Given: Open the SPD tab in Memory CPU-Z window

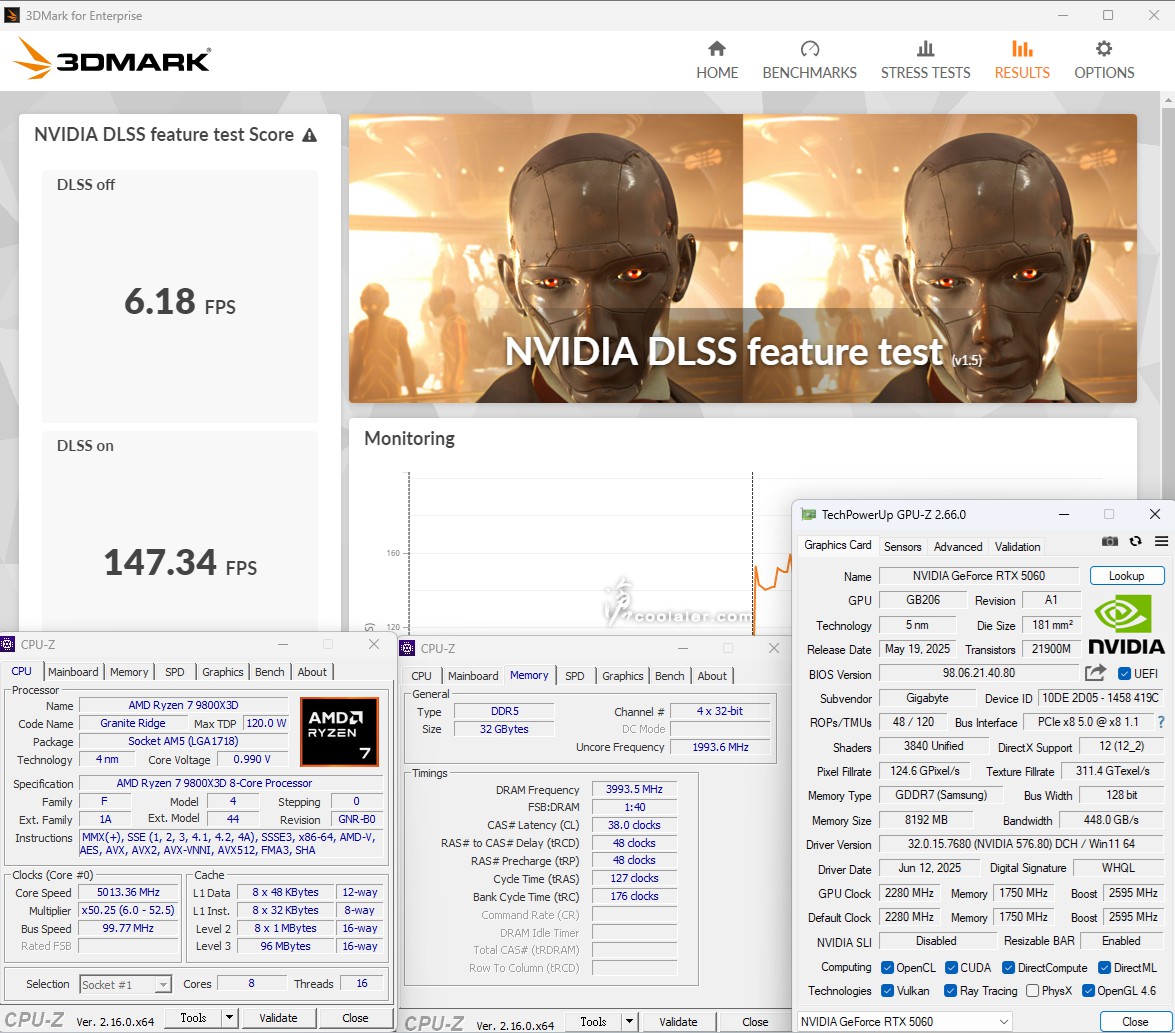Looking at the screenshot, I should tap(575, 676).
